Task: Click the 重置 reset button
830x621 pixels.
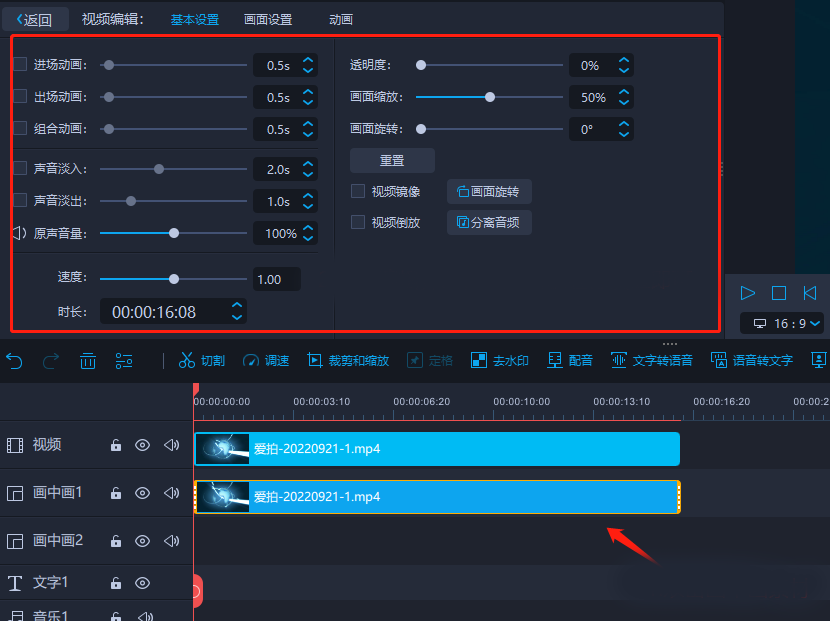Action: (392, 160)
